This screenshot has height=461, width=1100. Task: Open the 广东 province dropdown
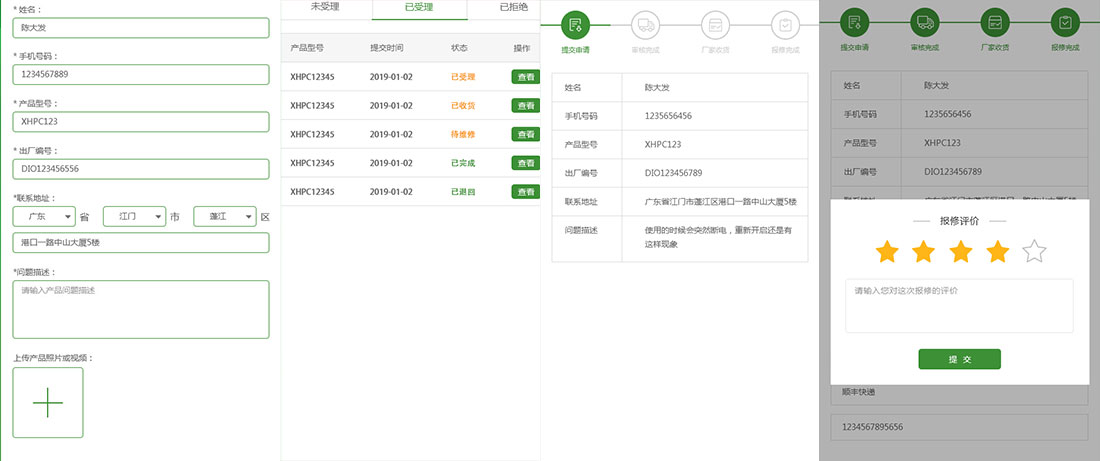pyautogui.click(x=44, y=216)
